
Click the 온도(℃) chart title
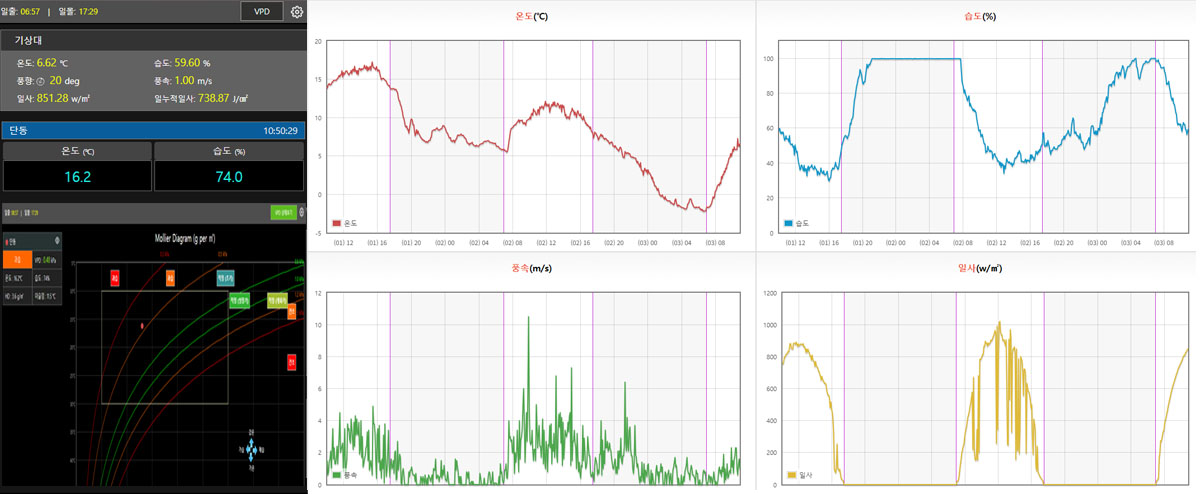[533, 17]
